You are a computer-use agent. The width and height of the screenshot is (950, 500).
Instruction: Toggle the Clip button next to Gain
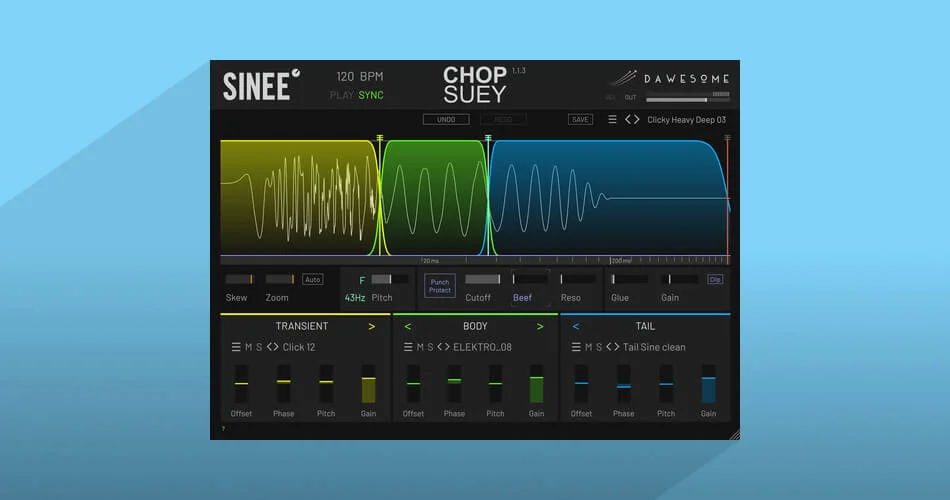click(x=715, y=279)
